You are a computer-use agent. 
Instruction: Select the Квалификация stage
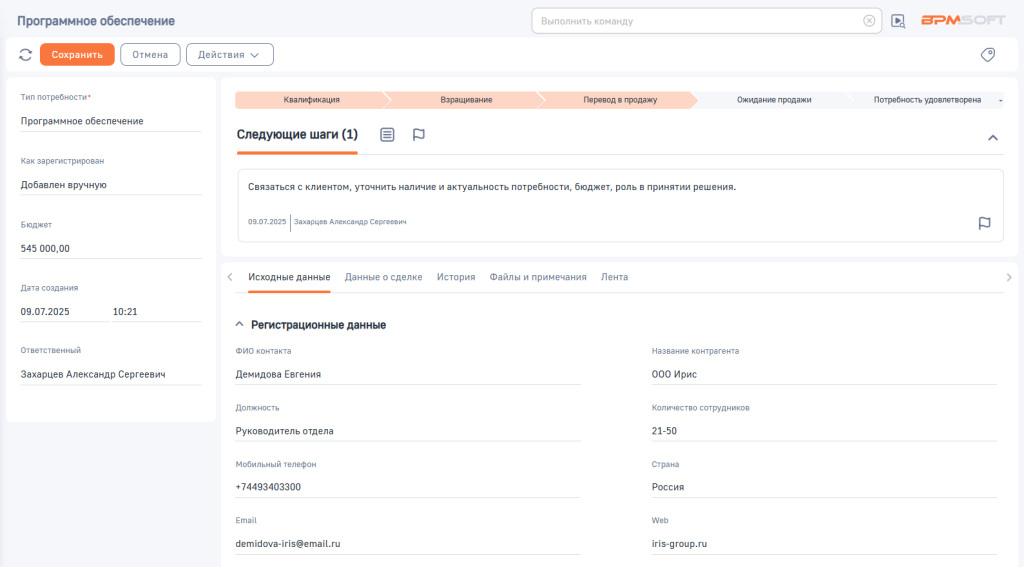click(311, 100)
